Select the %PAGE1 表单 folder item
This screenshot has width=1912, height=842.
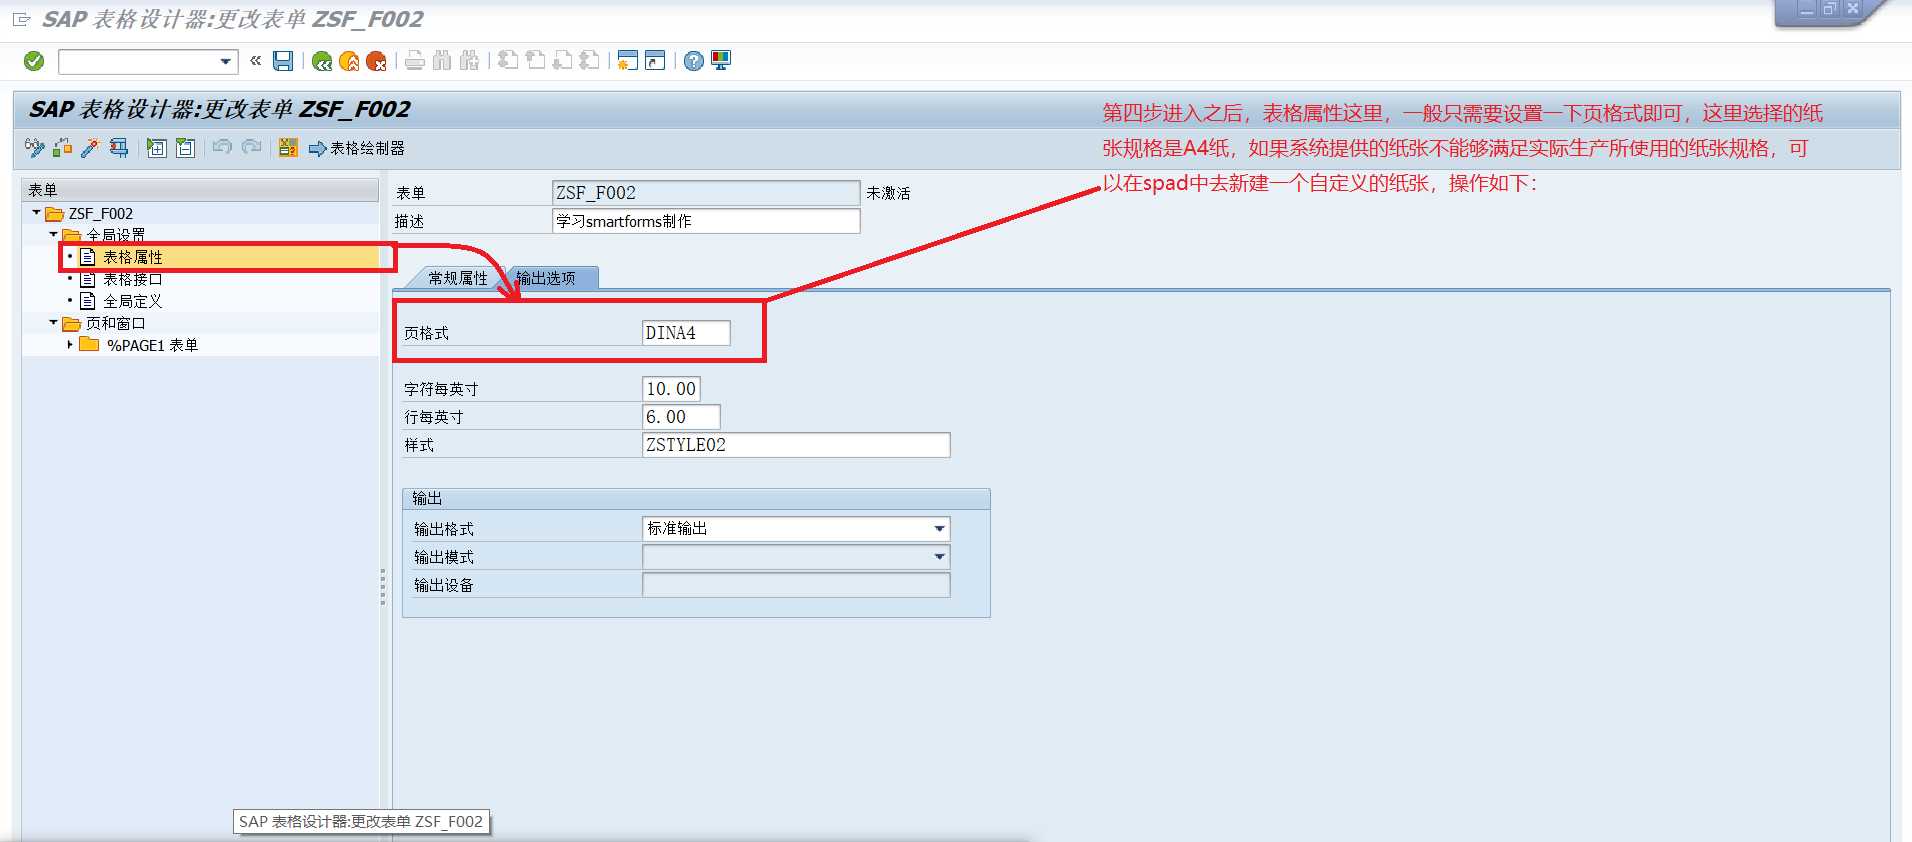tap(152, 345)
